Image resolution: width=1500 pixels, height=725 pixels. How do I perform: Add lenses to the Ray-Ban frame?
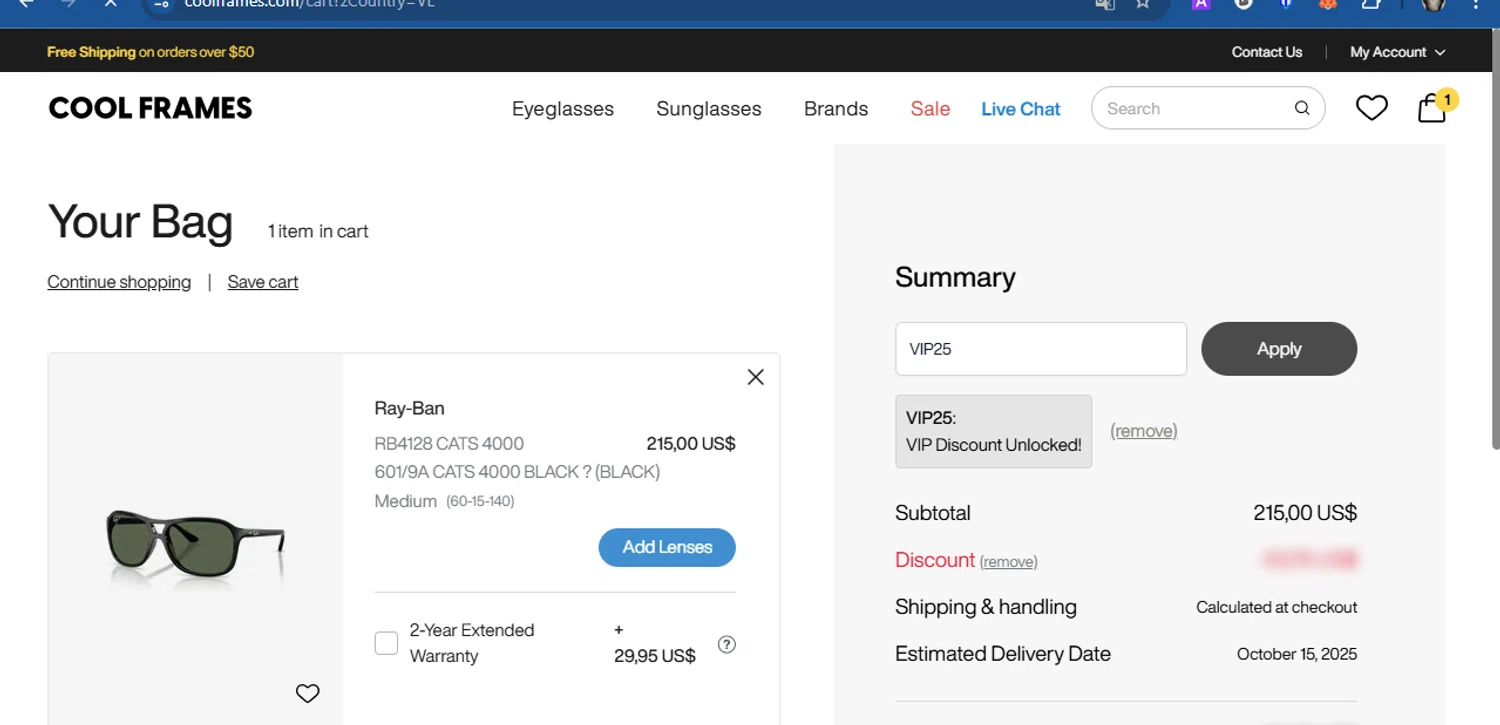(667, 547)
